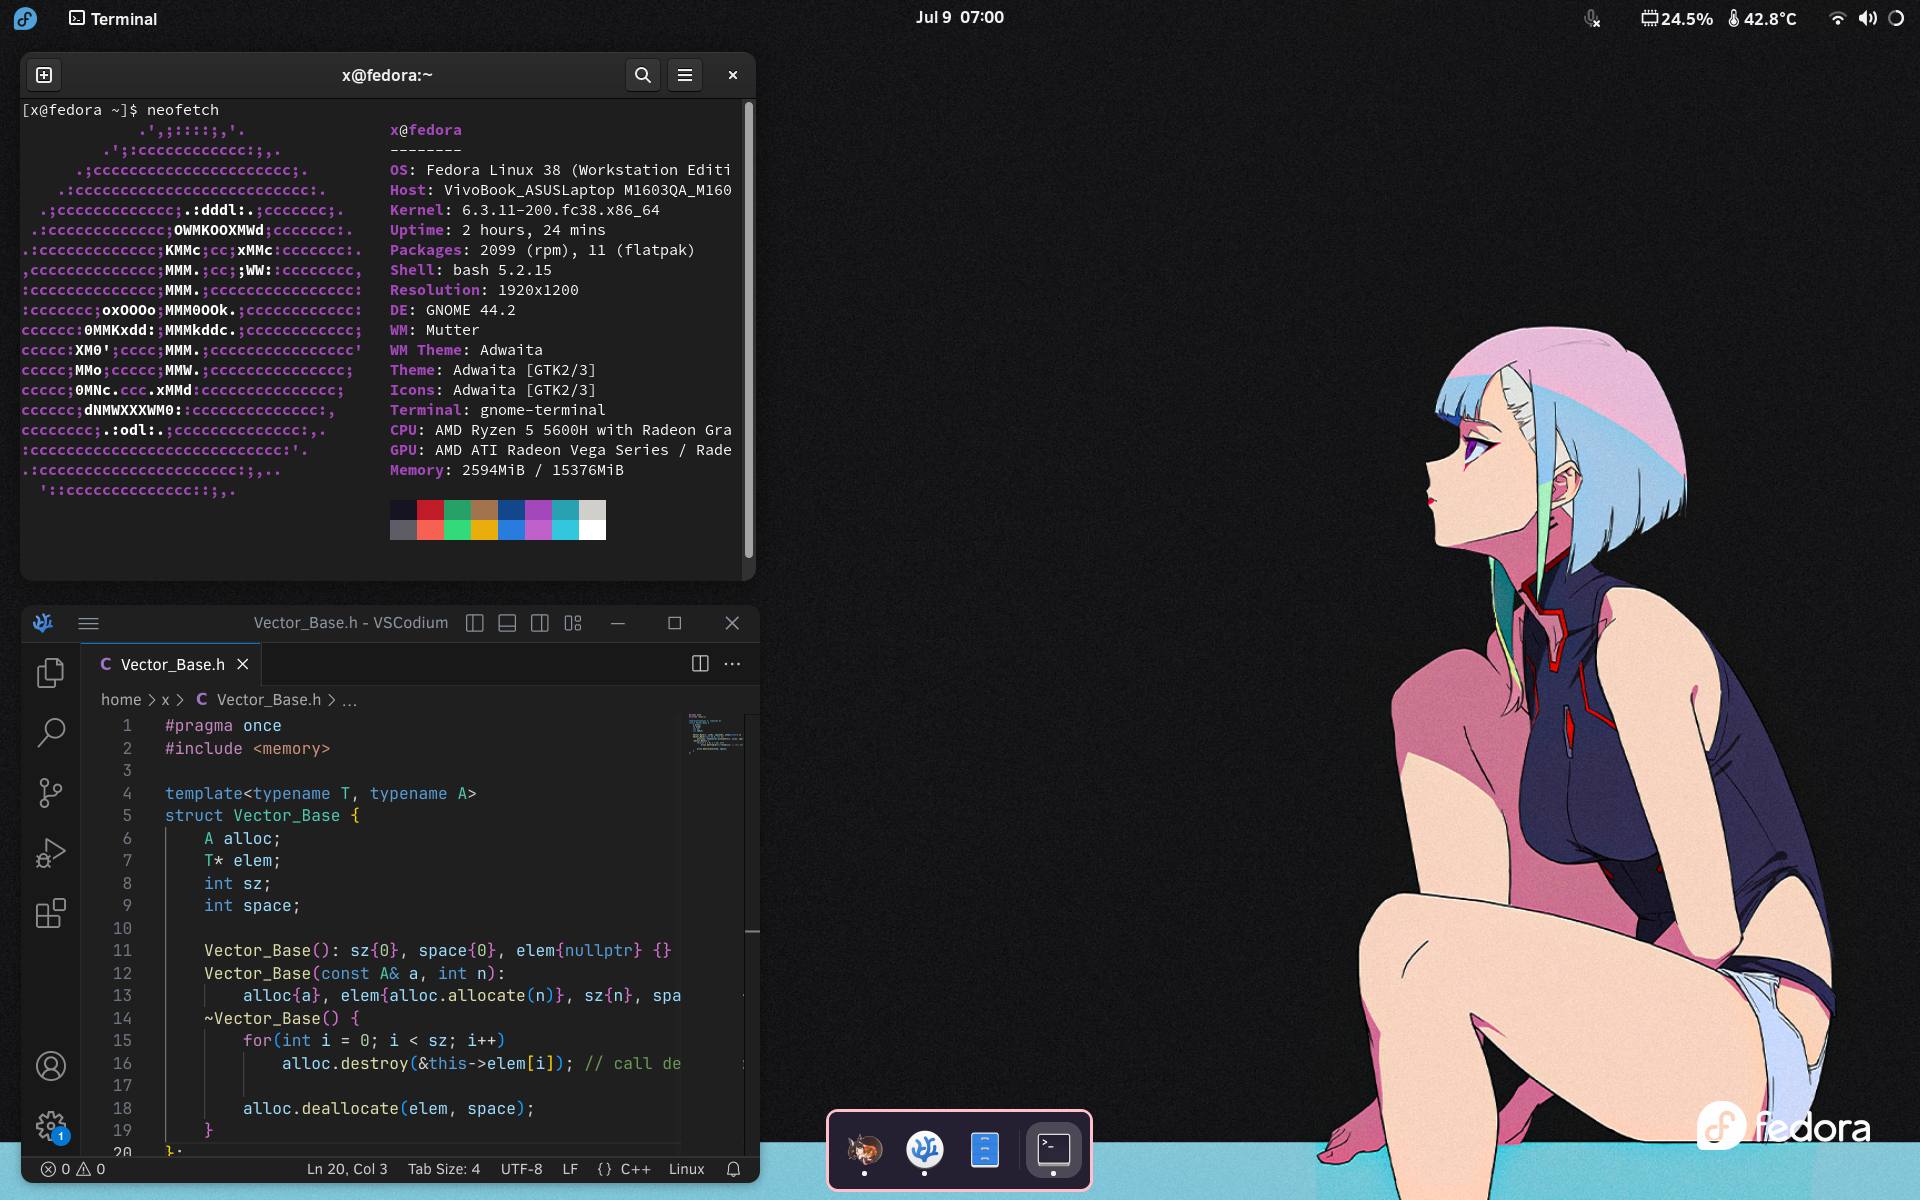
Task: Change language mode from C++
Action: 635,1169
